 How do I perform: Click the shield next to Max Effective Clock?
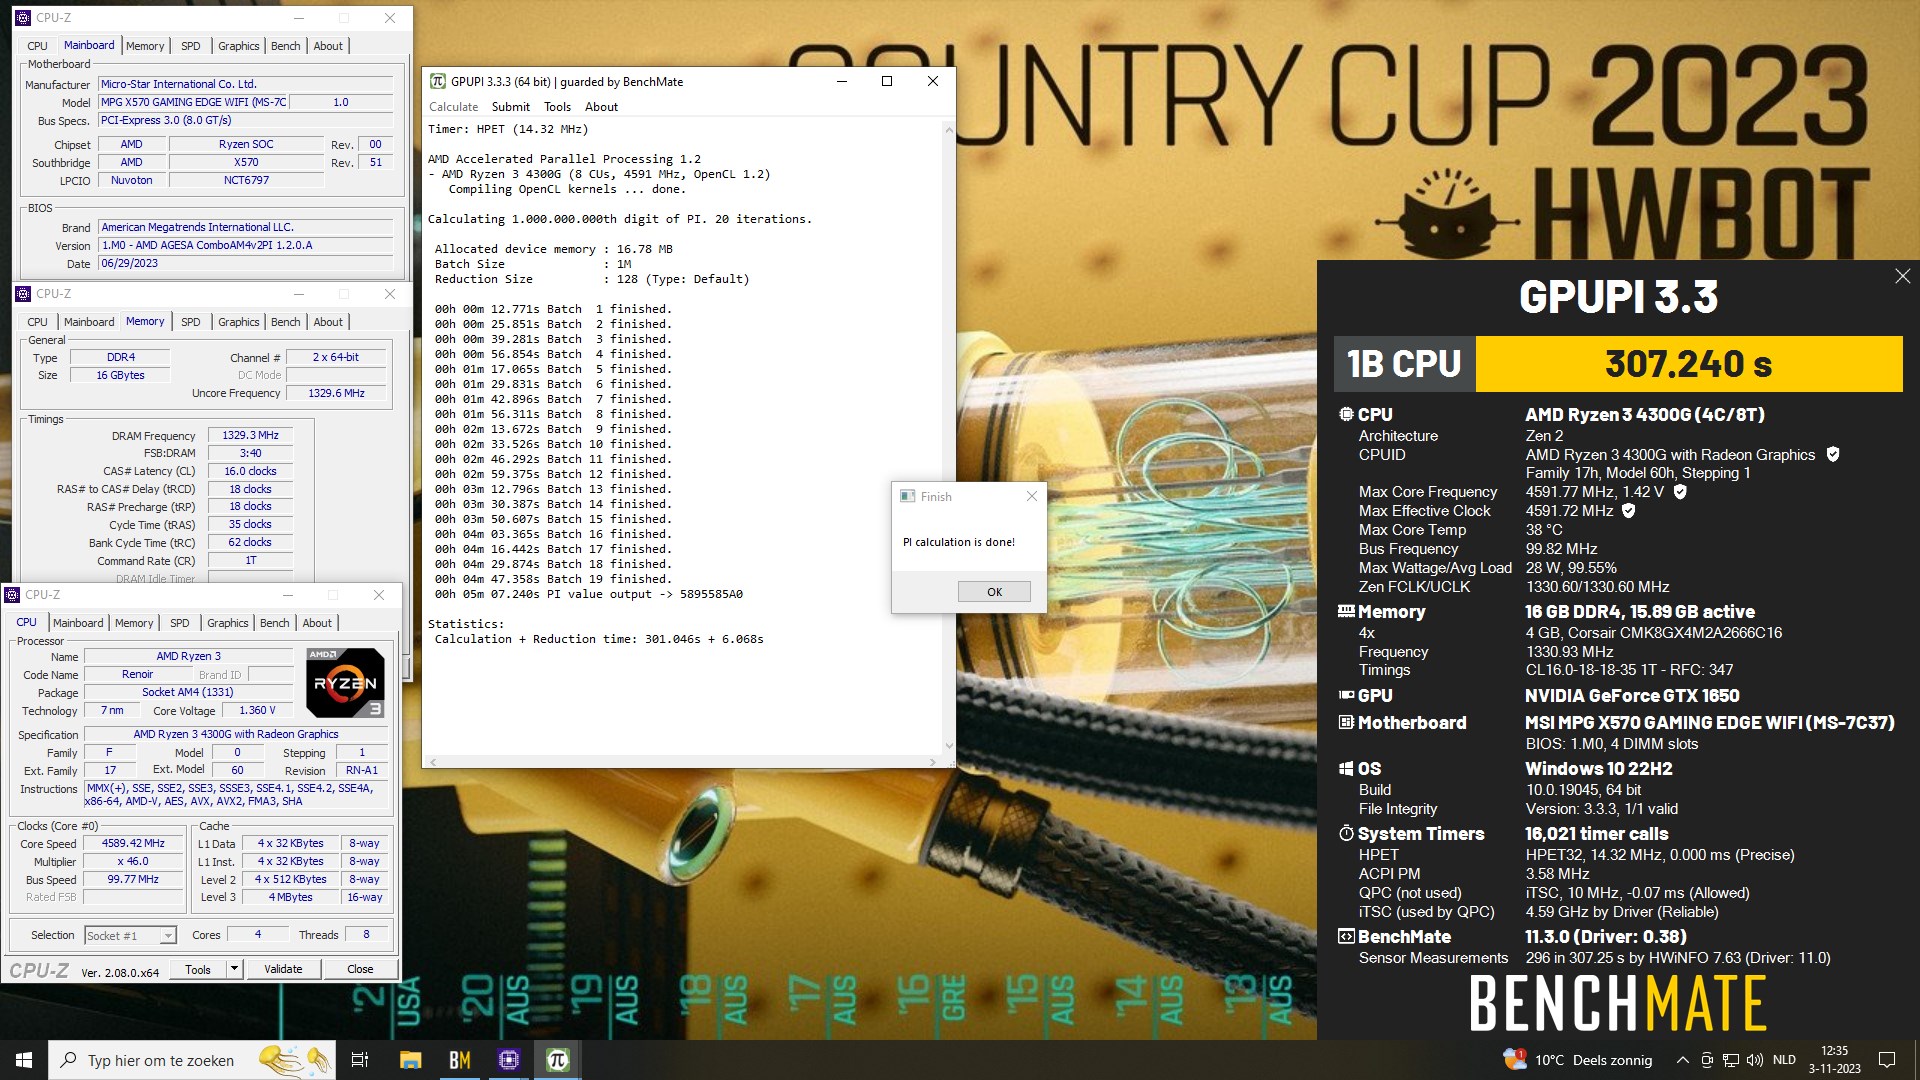click(x=1629, y=511)
